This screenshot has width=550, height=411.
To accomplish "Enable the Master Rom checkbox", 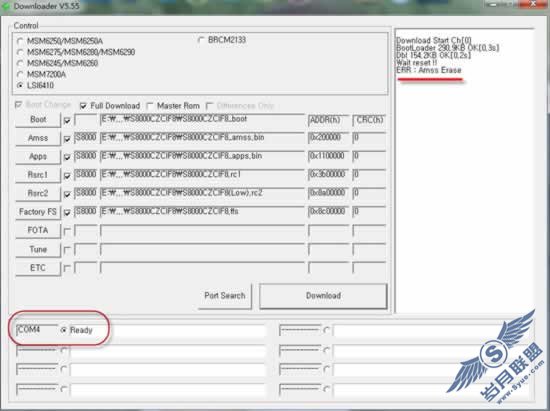I will [x=150, y=106].
